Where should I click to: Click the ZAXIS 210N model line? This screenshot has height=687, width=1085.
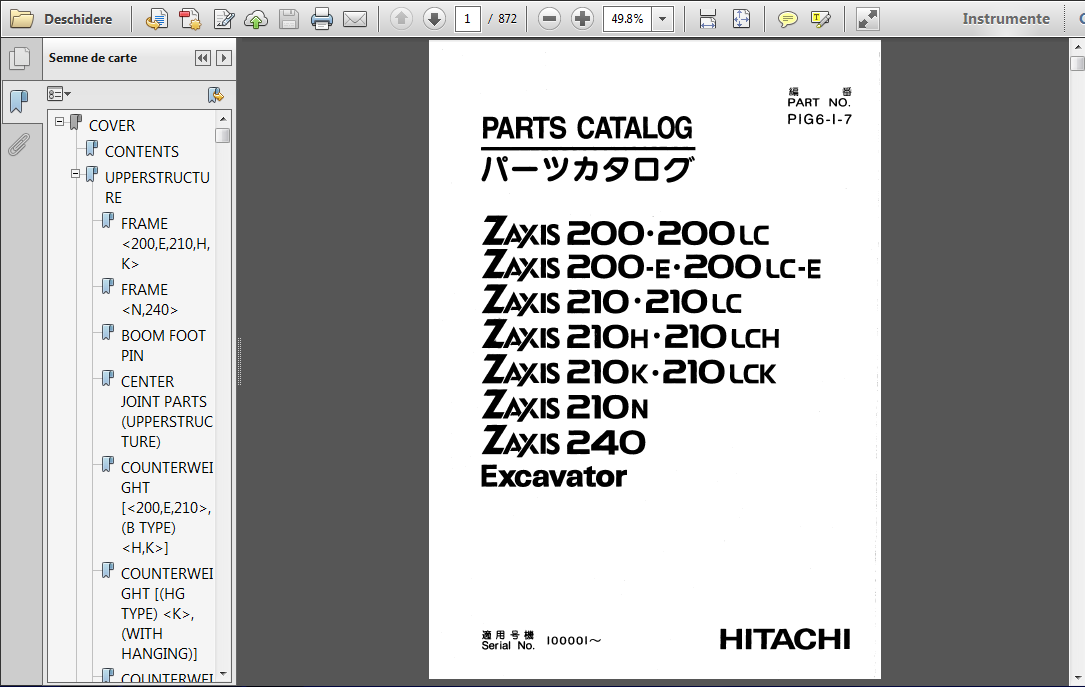[x=565, y=406]
